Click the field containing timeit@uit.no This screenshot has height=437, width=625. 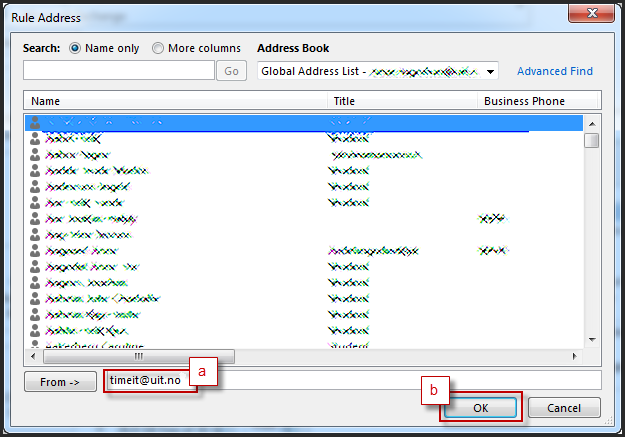(x=150, y=381)
